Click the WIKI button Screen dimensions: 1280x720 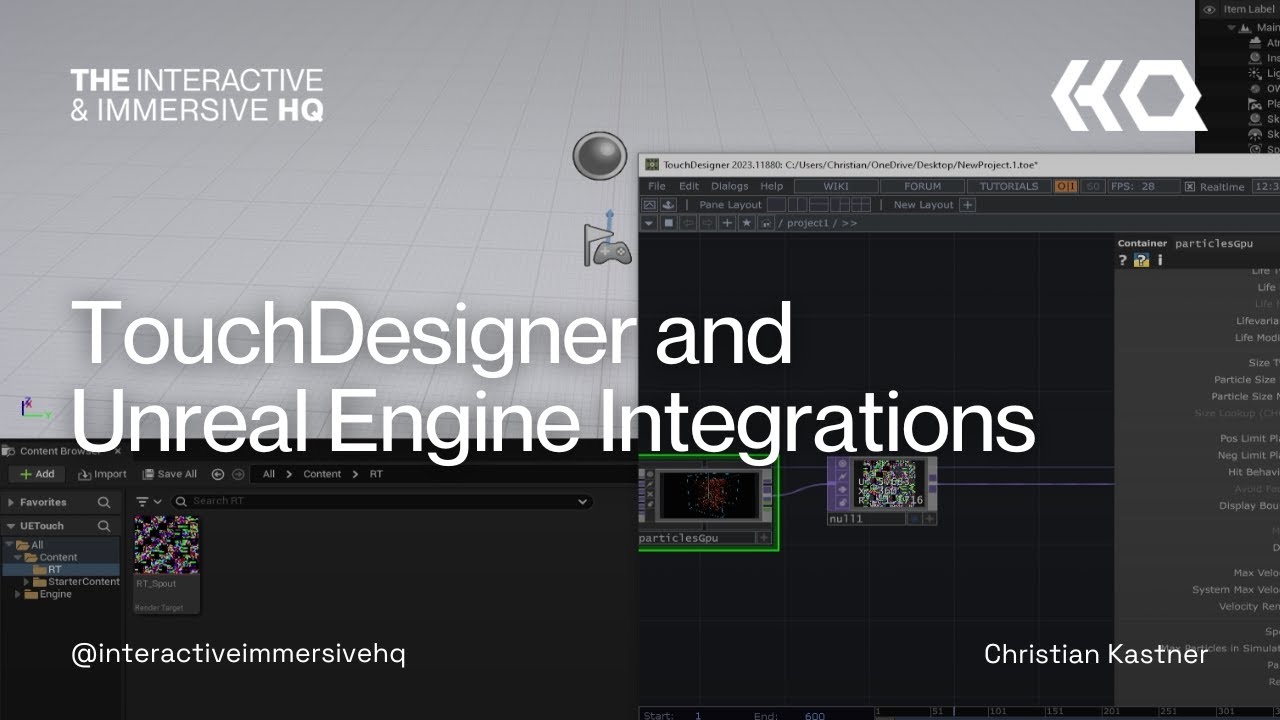[x=836, y=186]
